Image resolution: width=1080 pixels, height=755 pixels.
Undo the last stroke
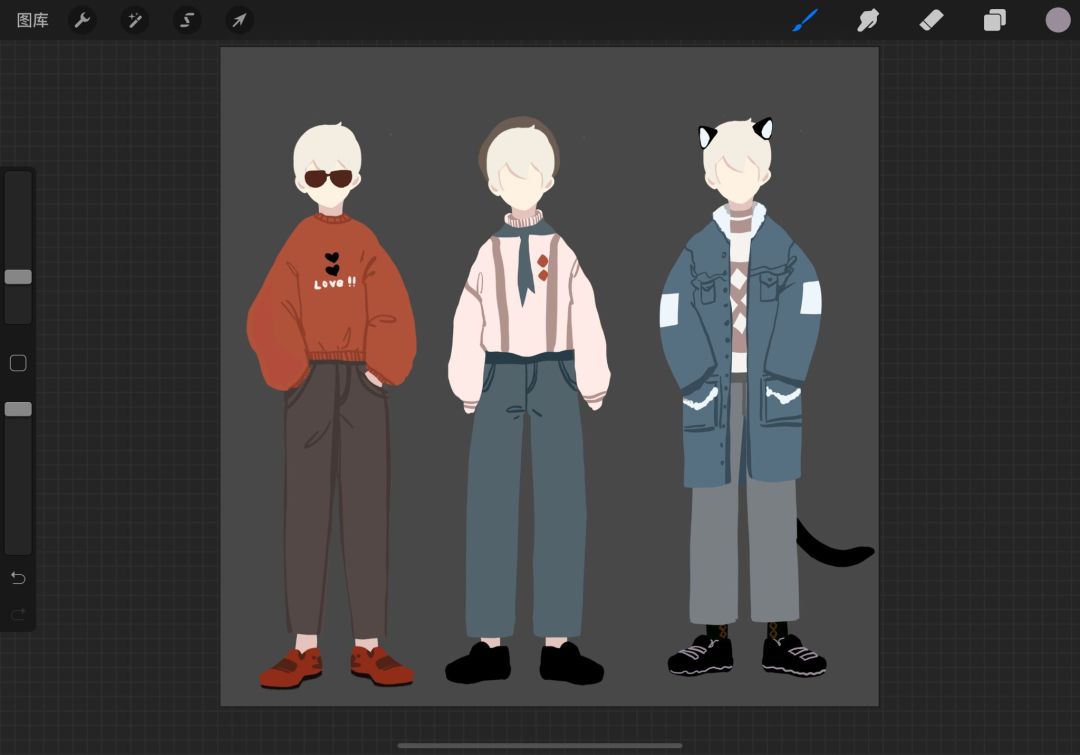pos(18,578)
